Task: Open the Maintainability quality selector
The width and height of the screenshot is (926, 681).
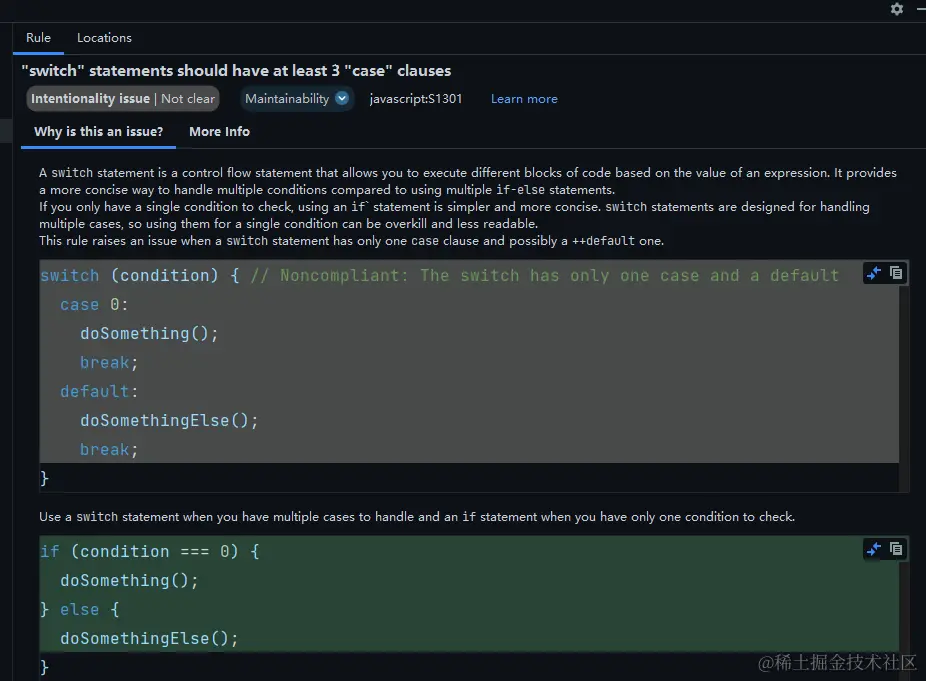Action: [295, 98]
